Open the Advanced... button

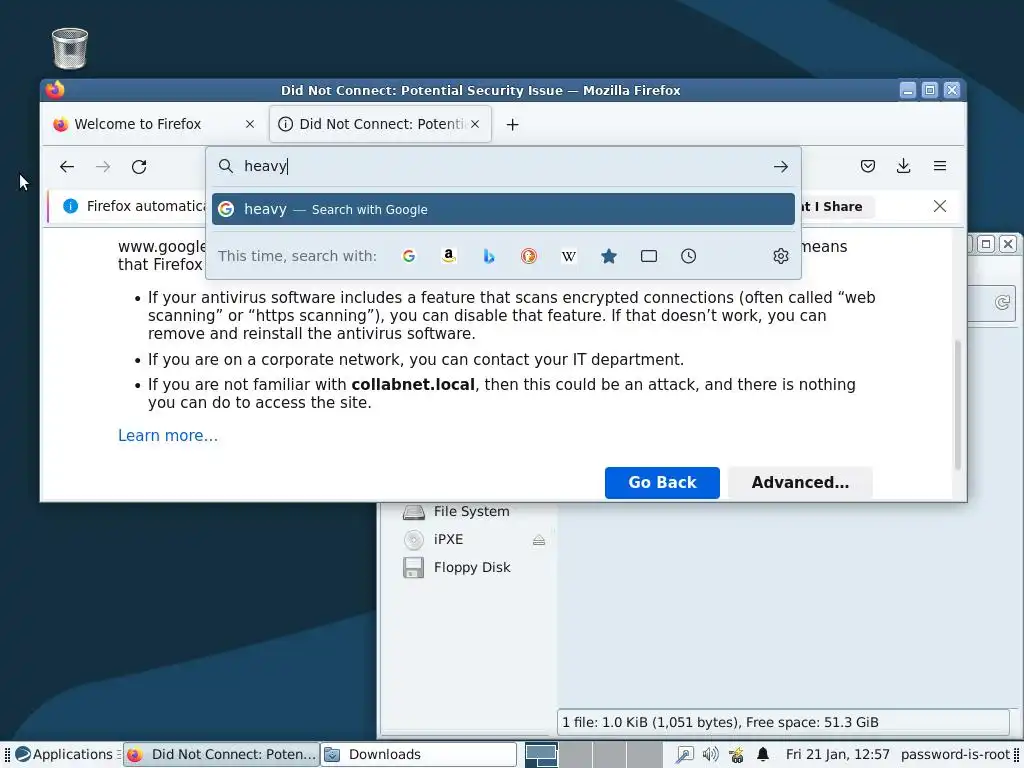point(800,483)
